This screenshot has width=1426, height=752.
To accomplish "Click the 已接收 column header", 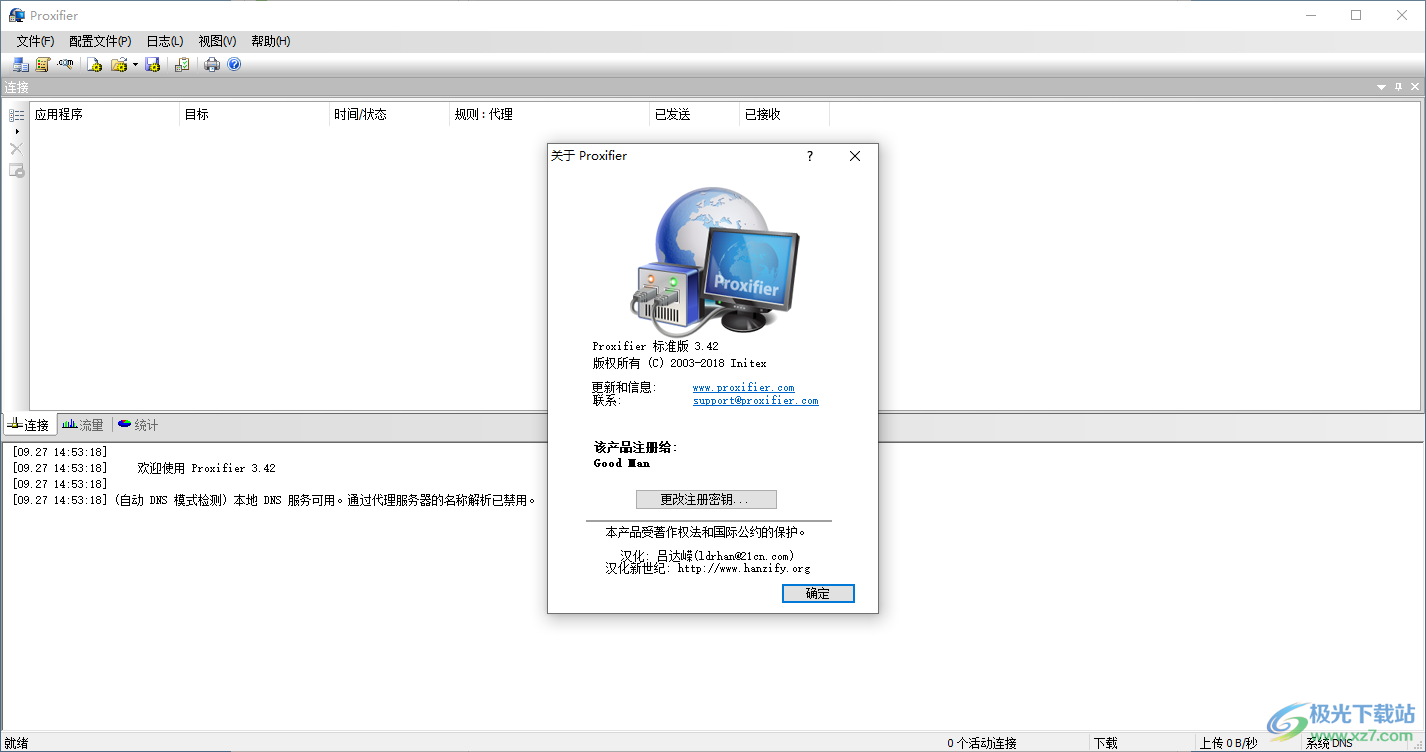I will tap(784, 114).
